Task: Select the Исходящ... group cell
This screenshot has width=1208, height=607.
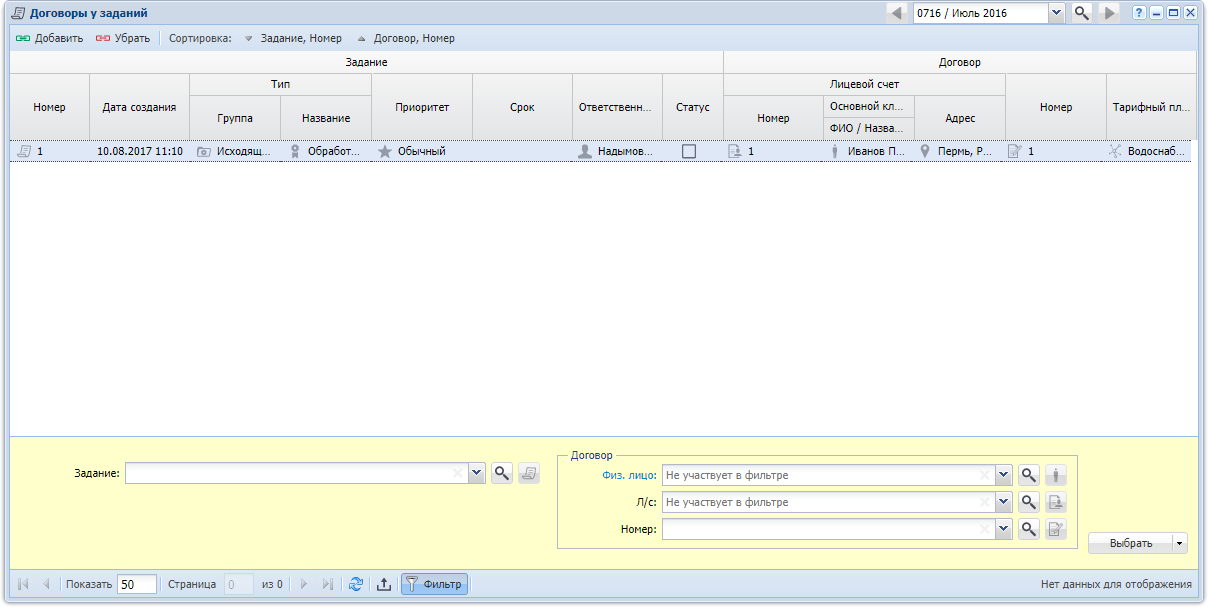Action: click(235, 151)
